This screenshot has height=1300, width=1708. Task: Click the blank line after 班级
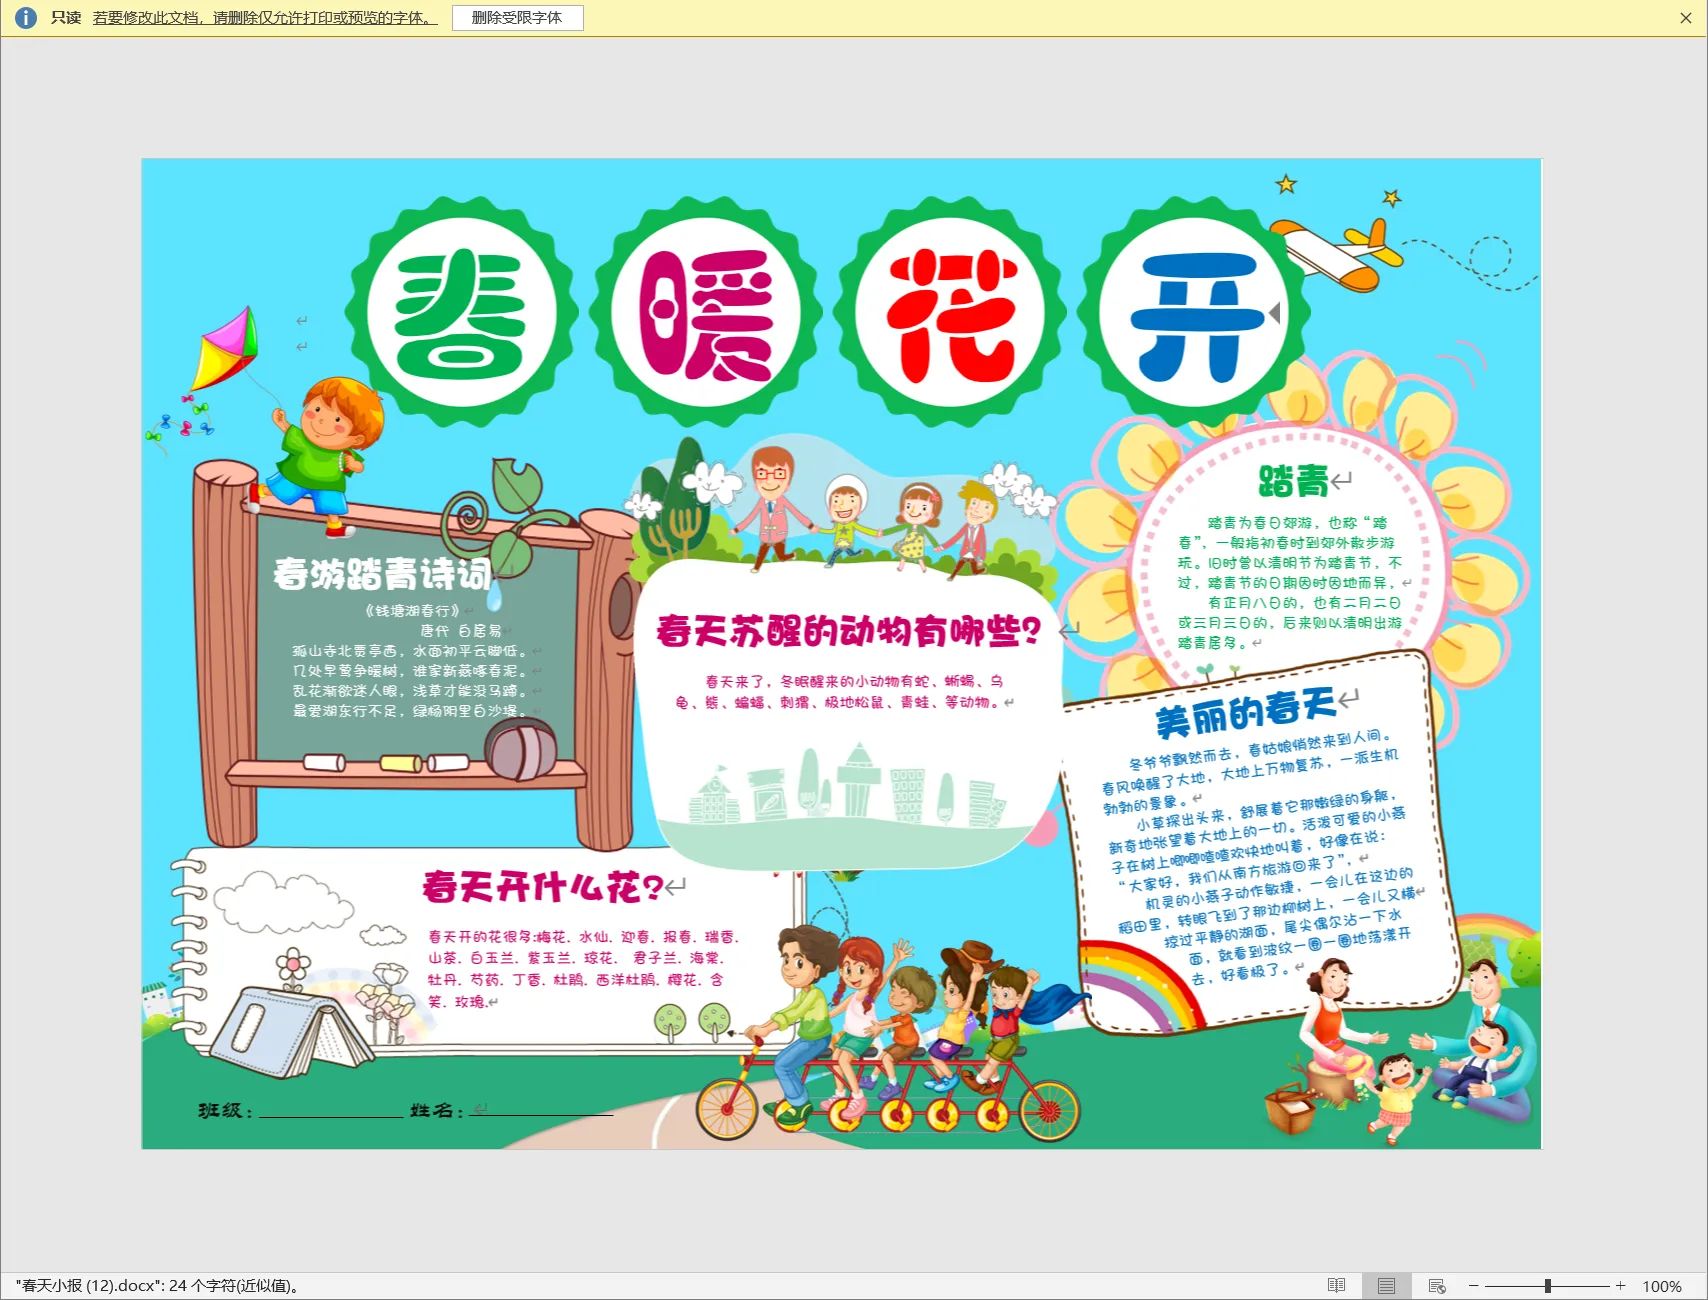[330, 1111]
